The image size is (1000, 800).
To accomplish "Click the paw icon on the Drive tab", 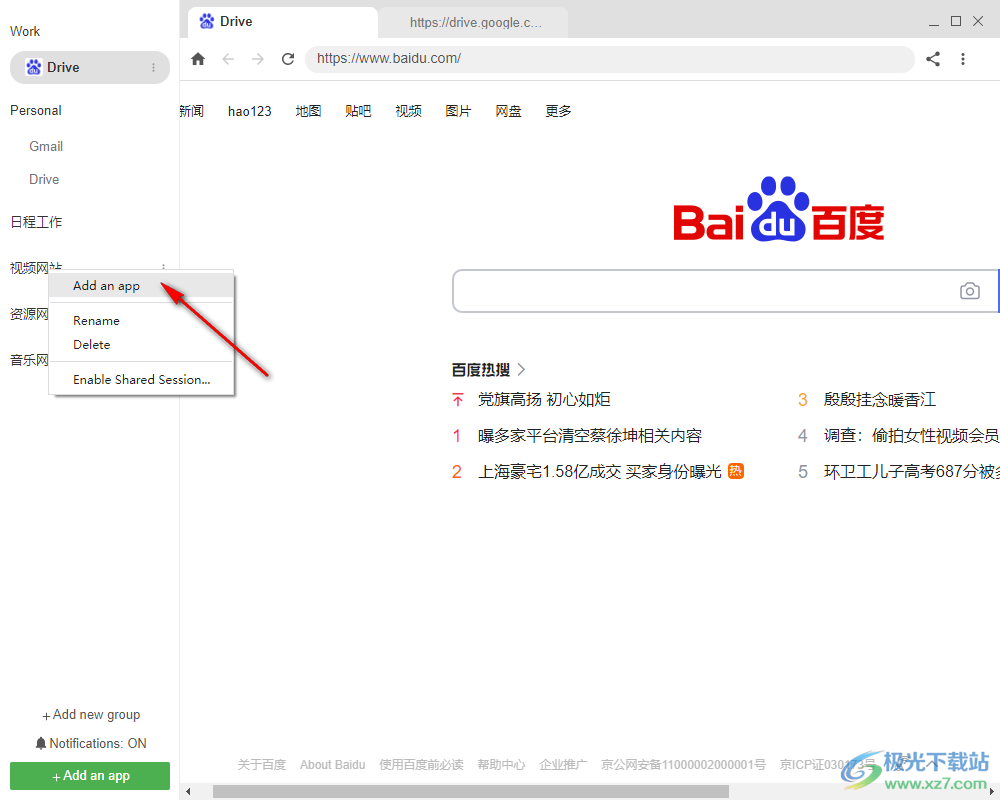I will click(x=207, y=22).
